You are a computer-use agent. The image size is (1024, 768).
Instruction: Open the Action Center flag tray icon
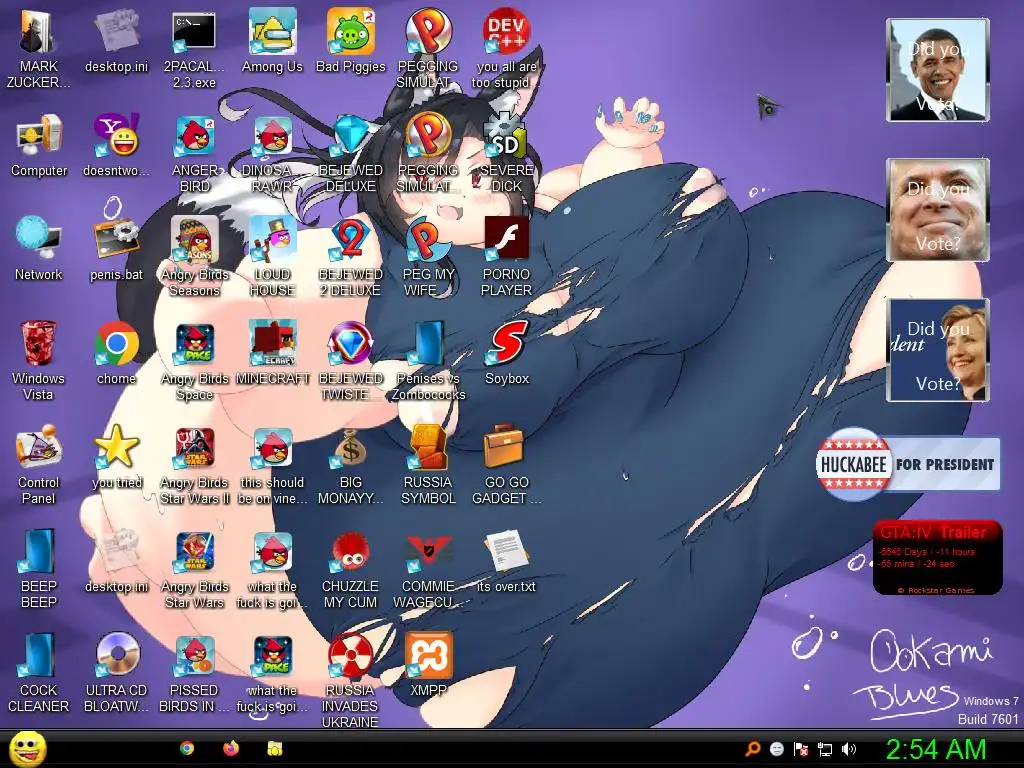tap(801, 749)
